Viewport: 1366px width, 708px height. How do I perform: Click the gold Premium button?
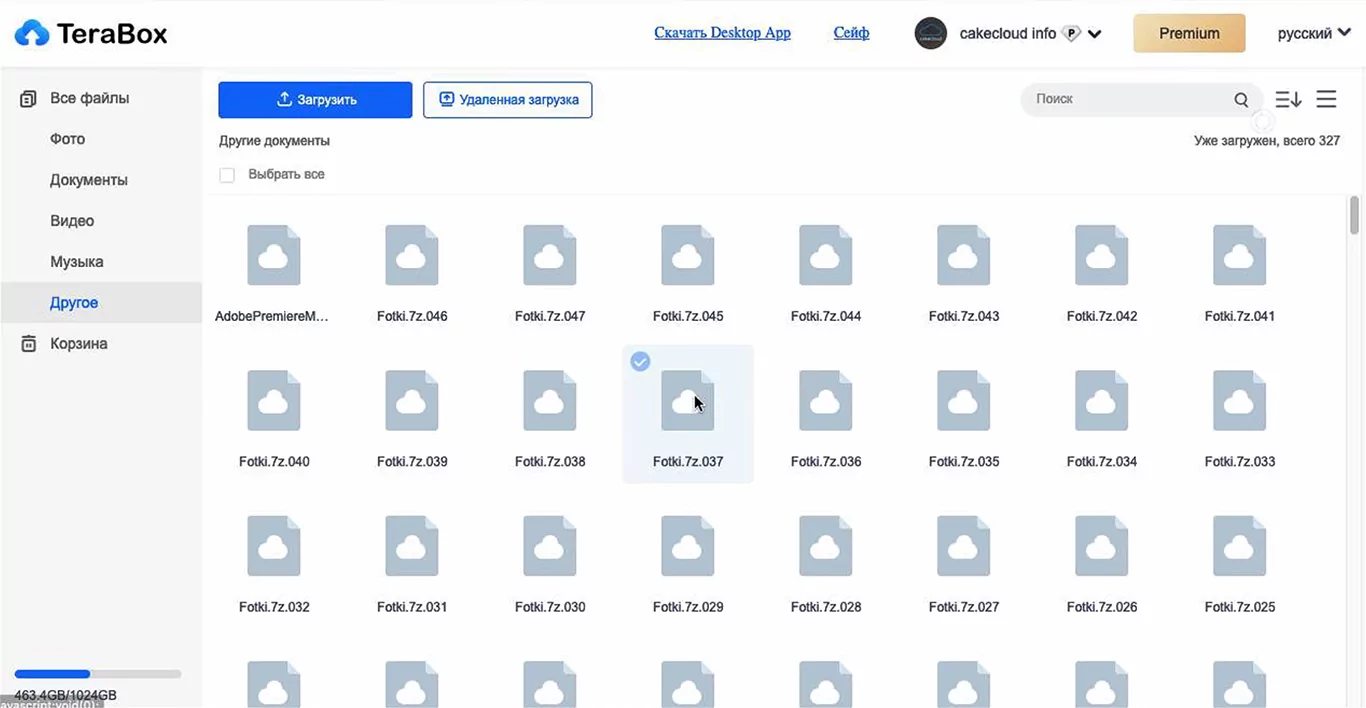[x=1189, y=33]
